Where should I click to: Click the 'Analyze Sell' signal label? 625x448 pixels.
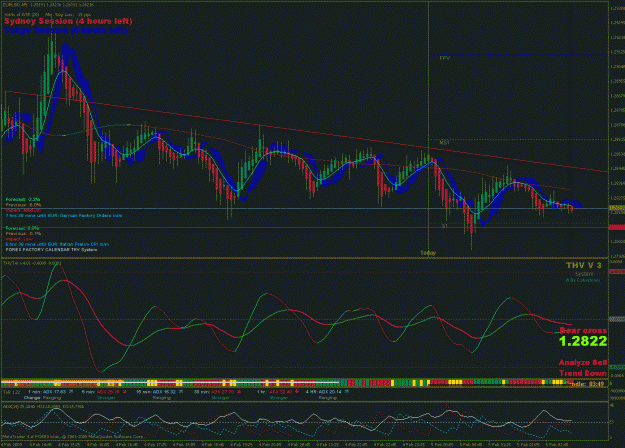point(583,363)
